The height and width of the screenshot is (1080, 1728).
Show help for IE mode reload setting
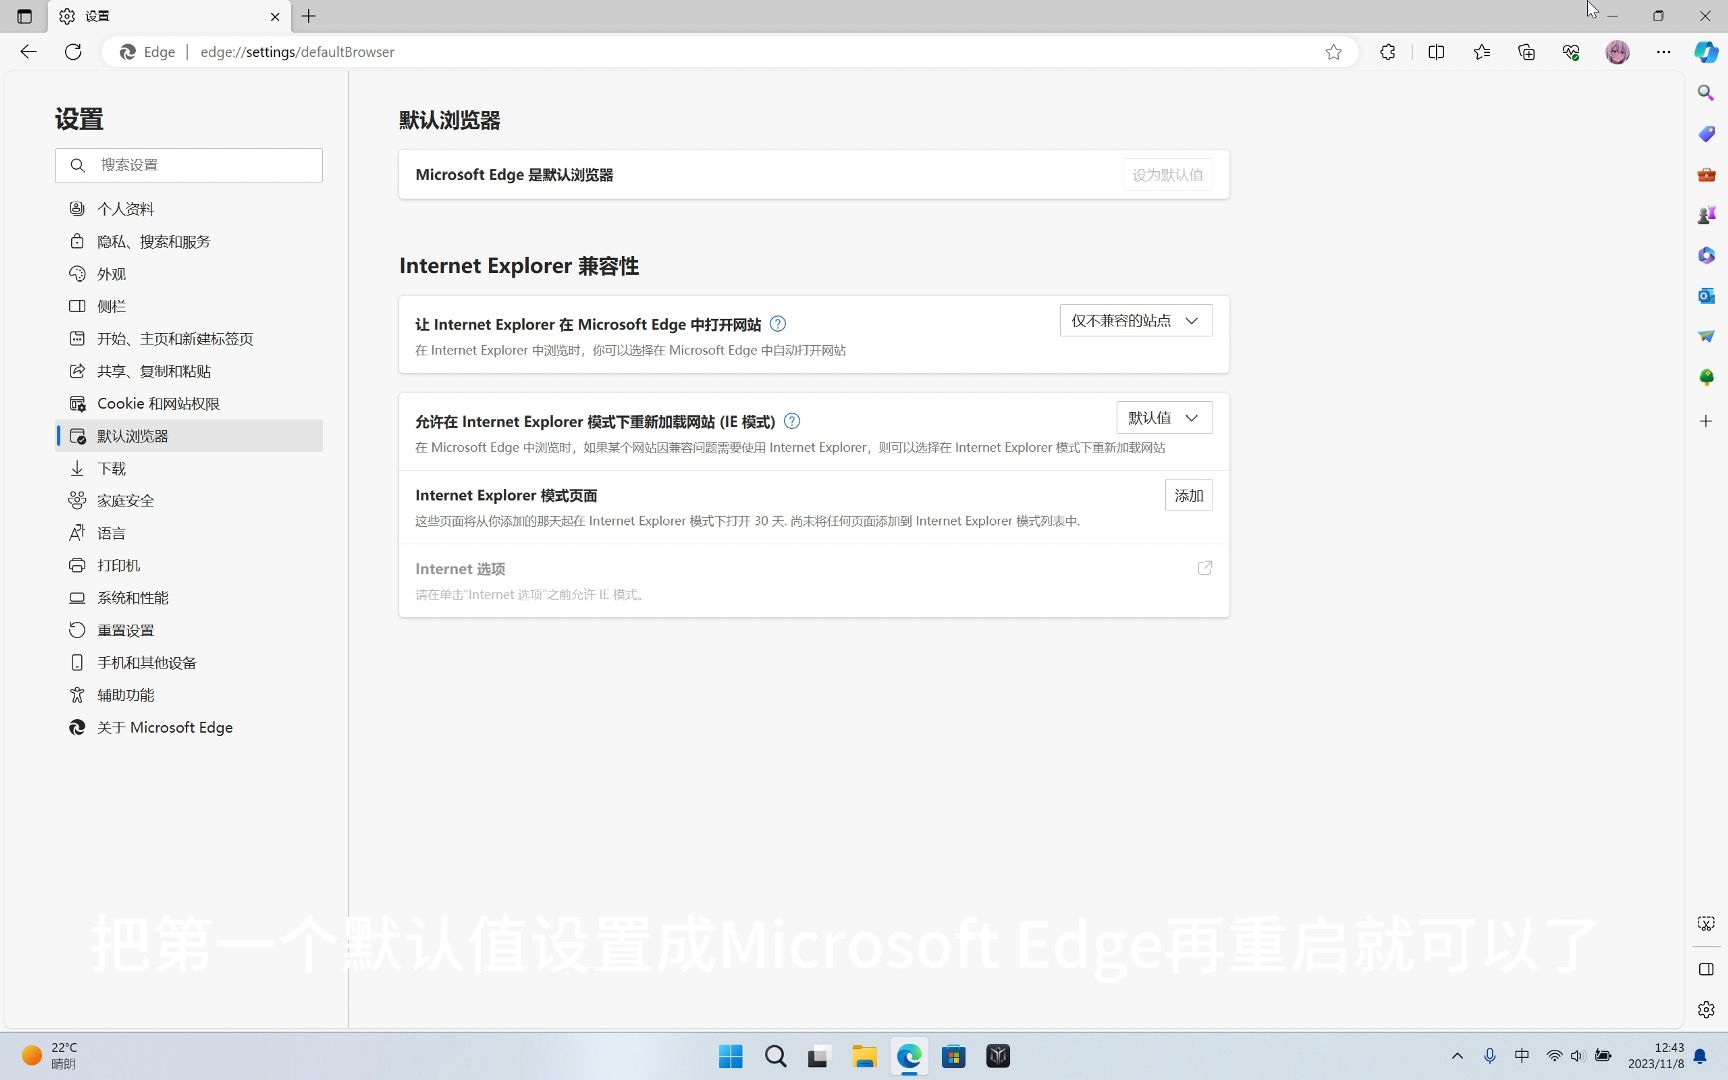coord(792,421)
